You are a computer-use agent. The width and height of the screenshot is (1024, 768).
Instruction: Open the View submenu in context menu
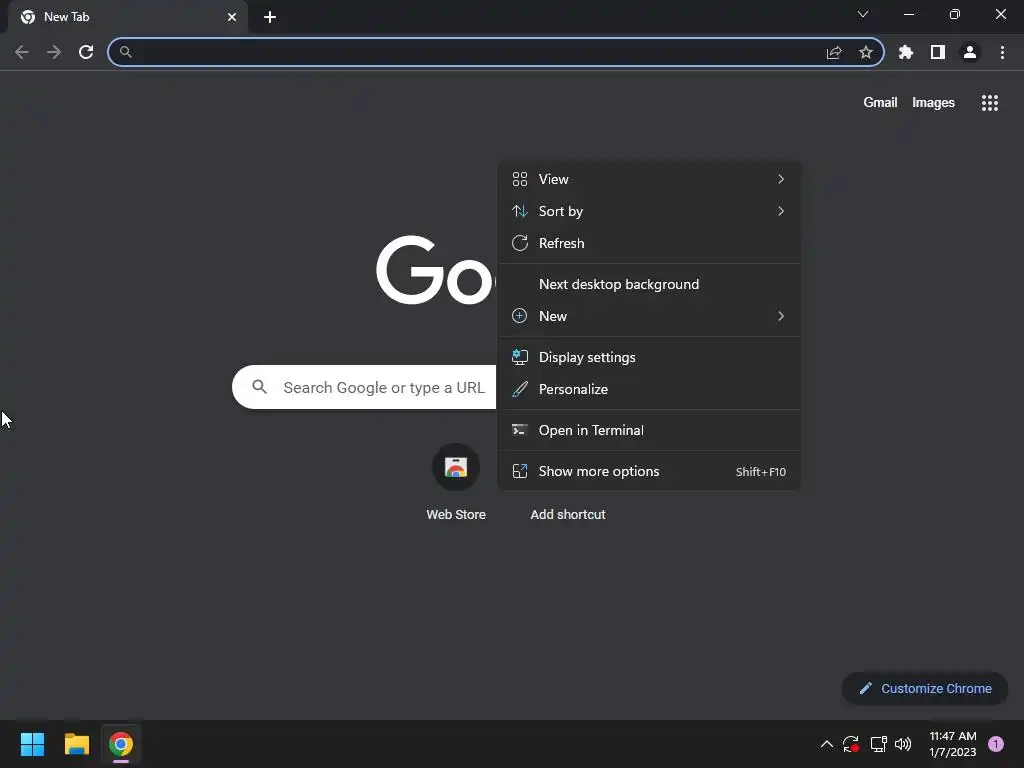point(649,179)
